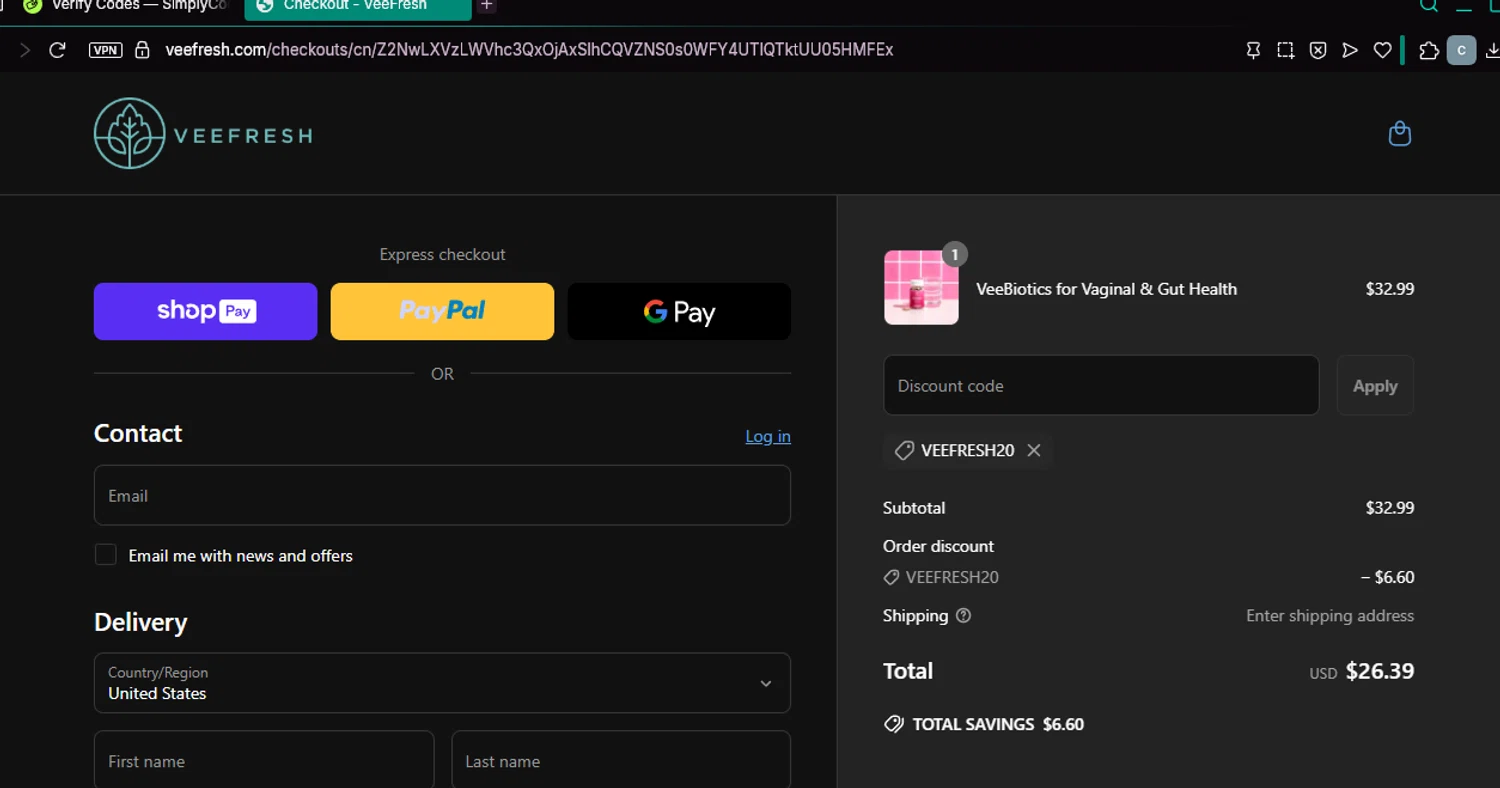Click the Subtotal $32.99 value

click(1390, 508)
